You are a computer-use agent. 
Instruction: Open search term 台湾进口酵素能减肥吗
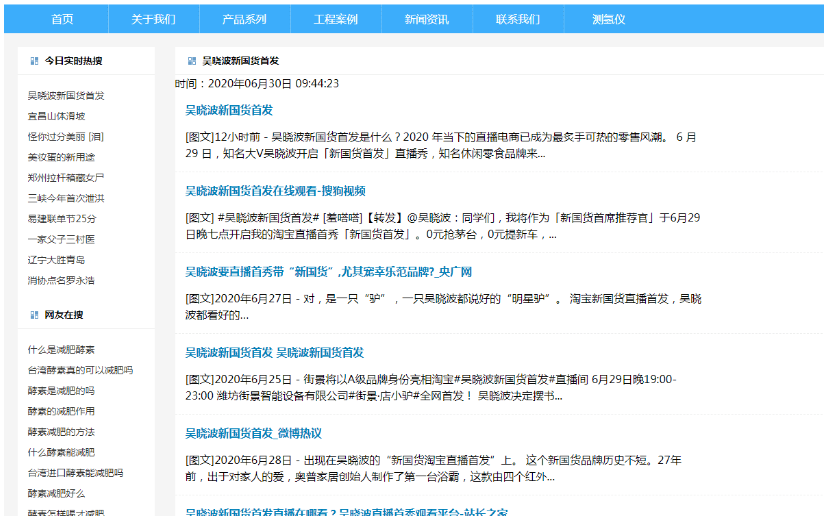pos(75,473)
